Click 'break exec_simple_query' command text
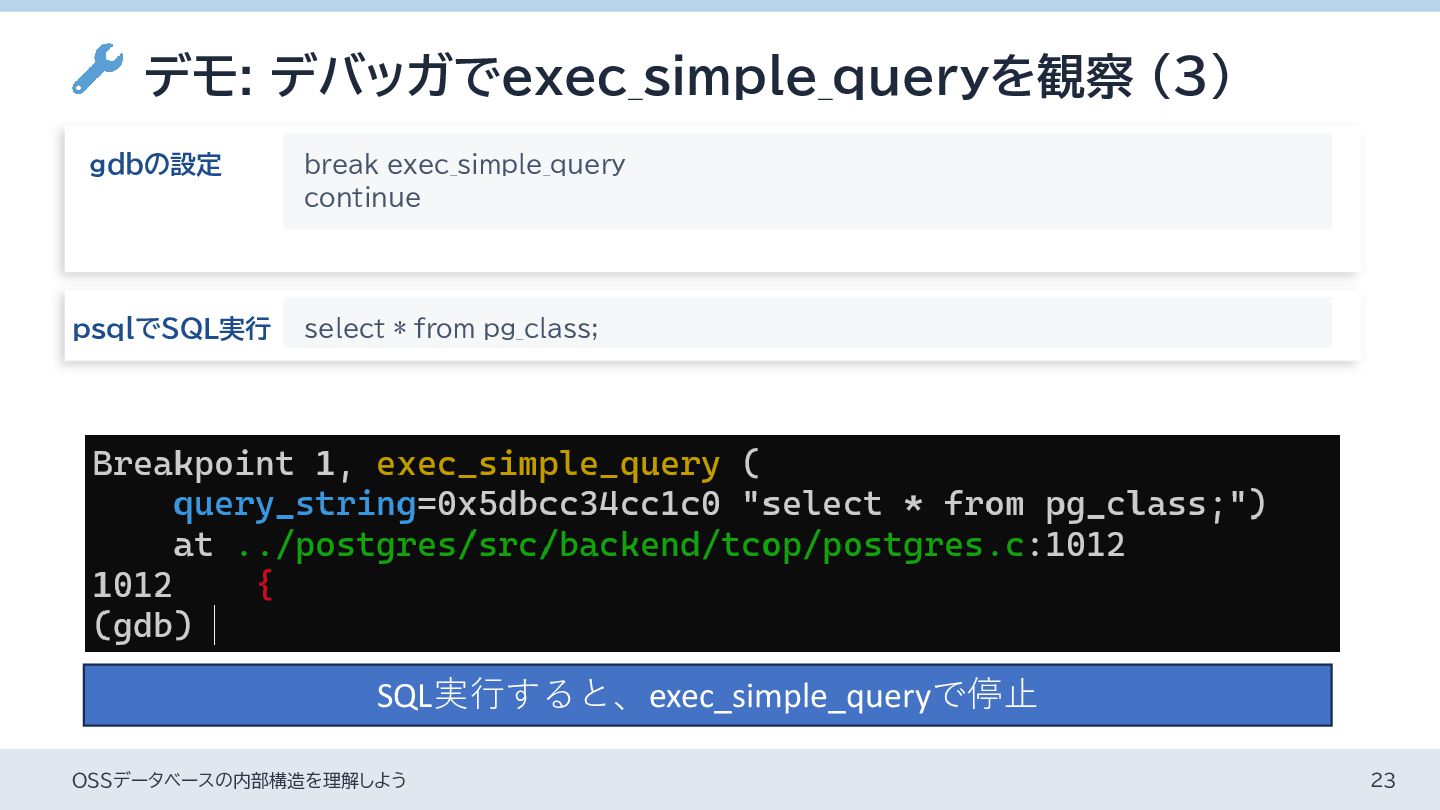1440x810 pixels. click(x=464, y=164)
